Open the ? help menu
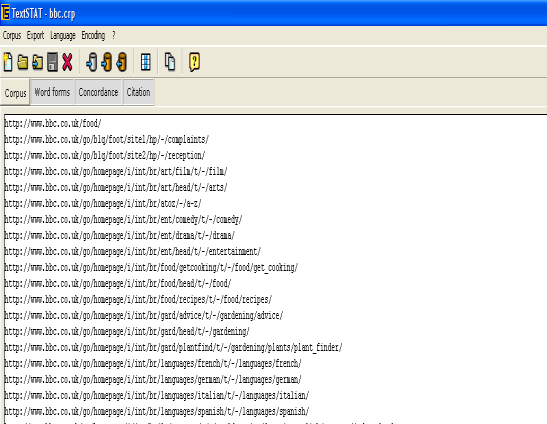Image resolution: width=547 pixels, height=424 pixels. (x=114, y=35)
